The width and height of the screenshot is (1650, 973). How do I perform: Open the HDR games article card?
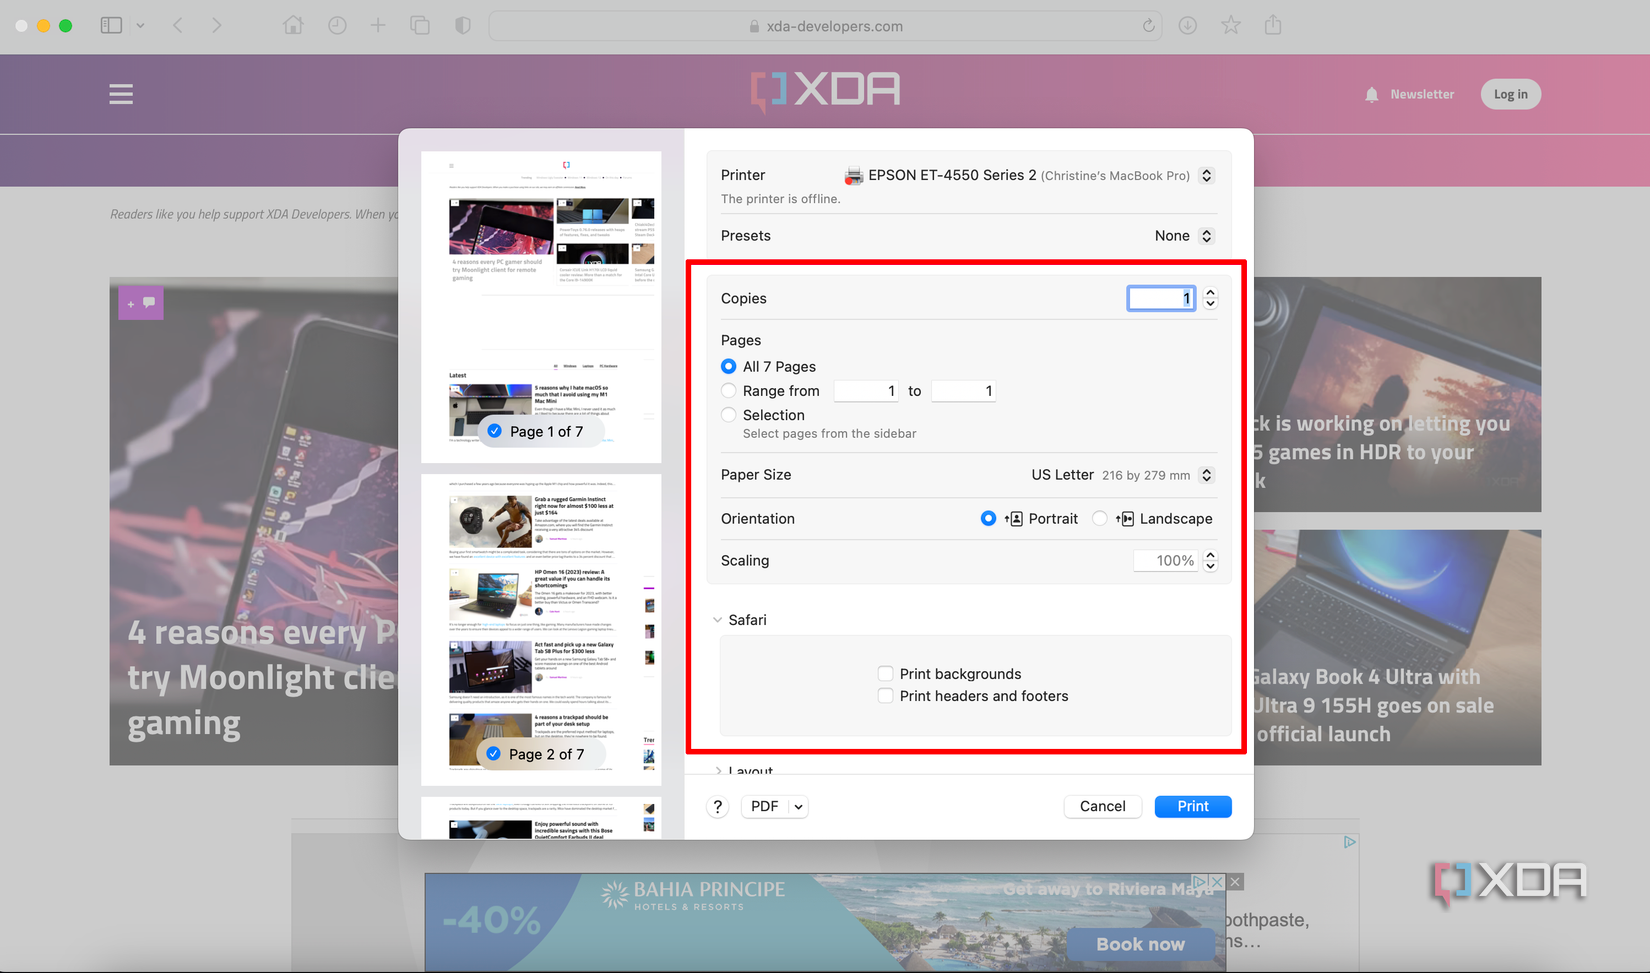tap(1398, 394)
